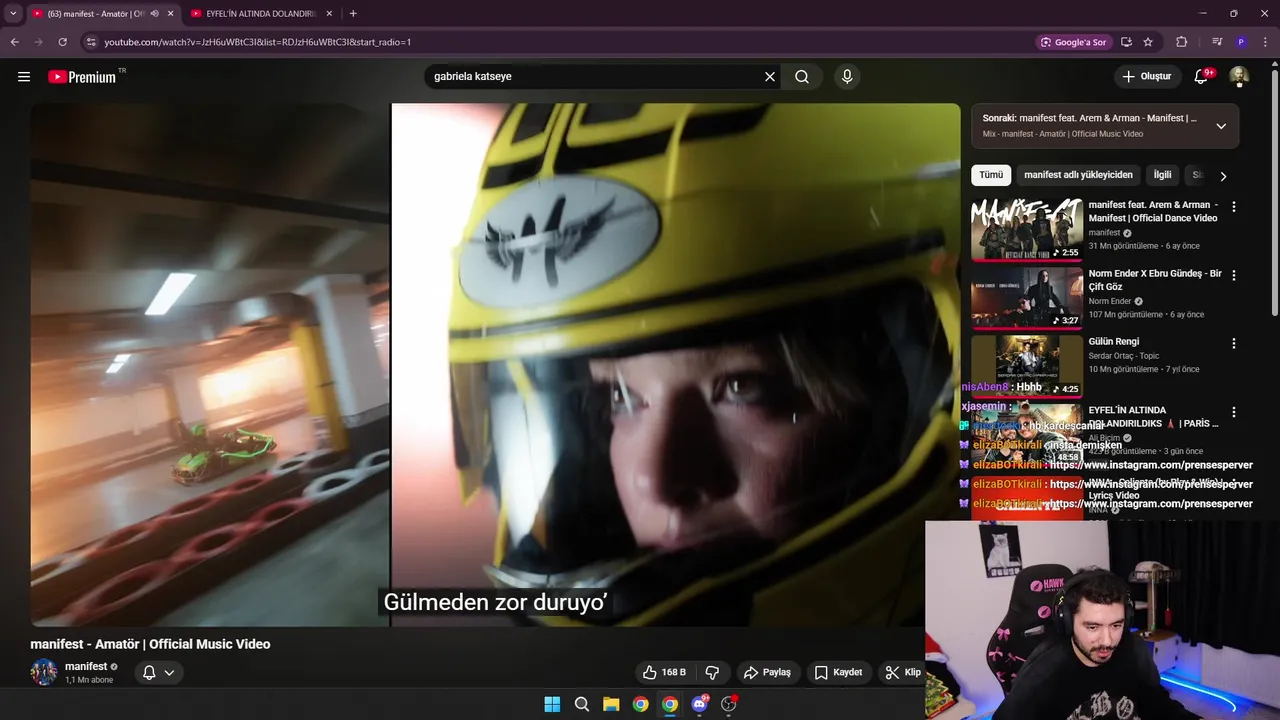Close the manifest Amatör tab
Image resolution: width=1280 pixels, height=720 pixels.
tap(170, 14)
